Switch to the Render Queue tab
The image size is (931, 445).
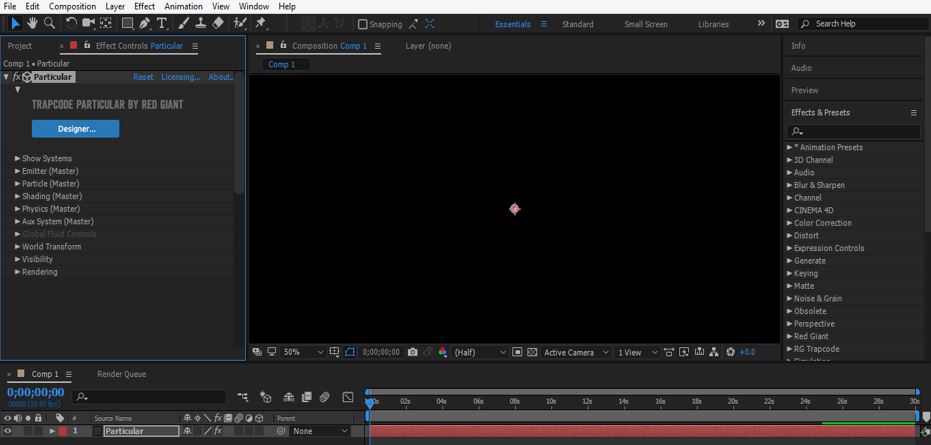(121, 374)
